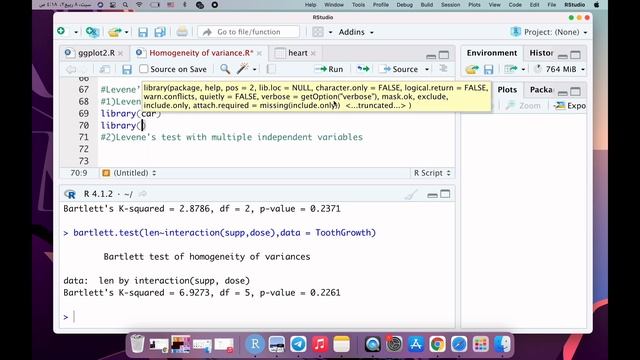
Task: Create a new file with the green plus icon
Action: click(62, 31)
